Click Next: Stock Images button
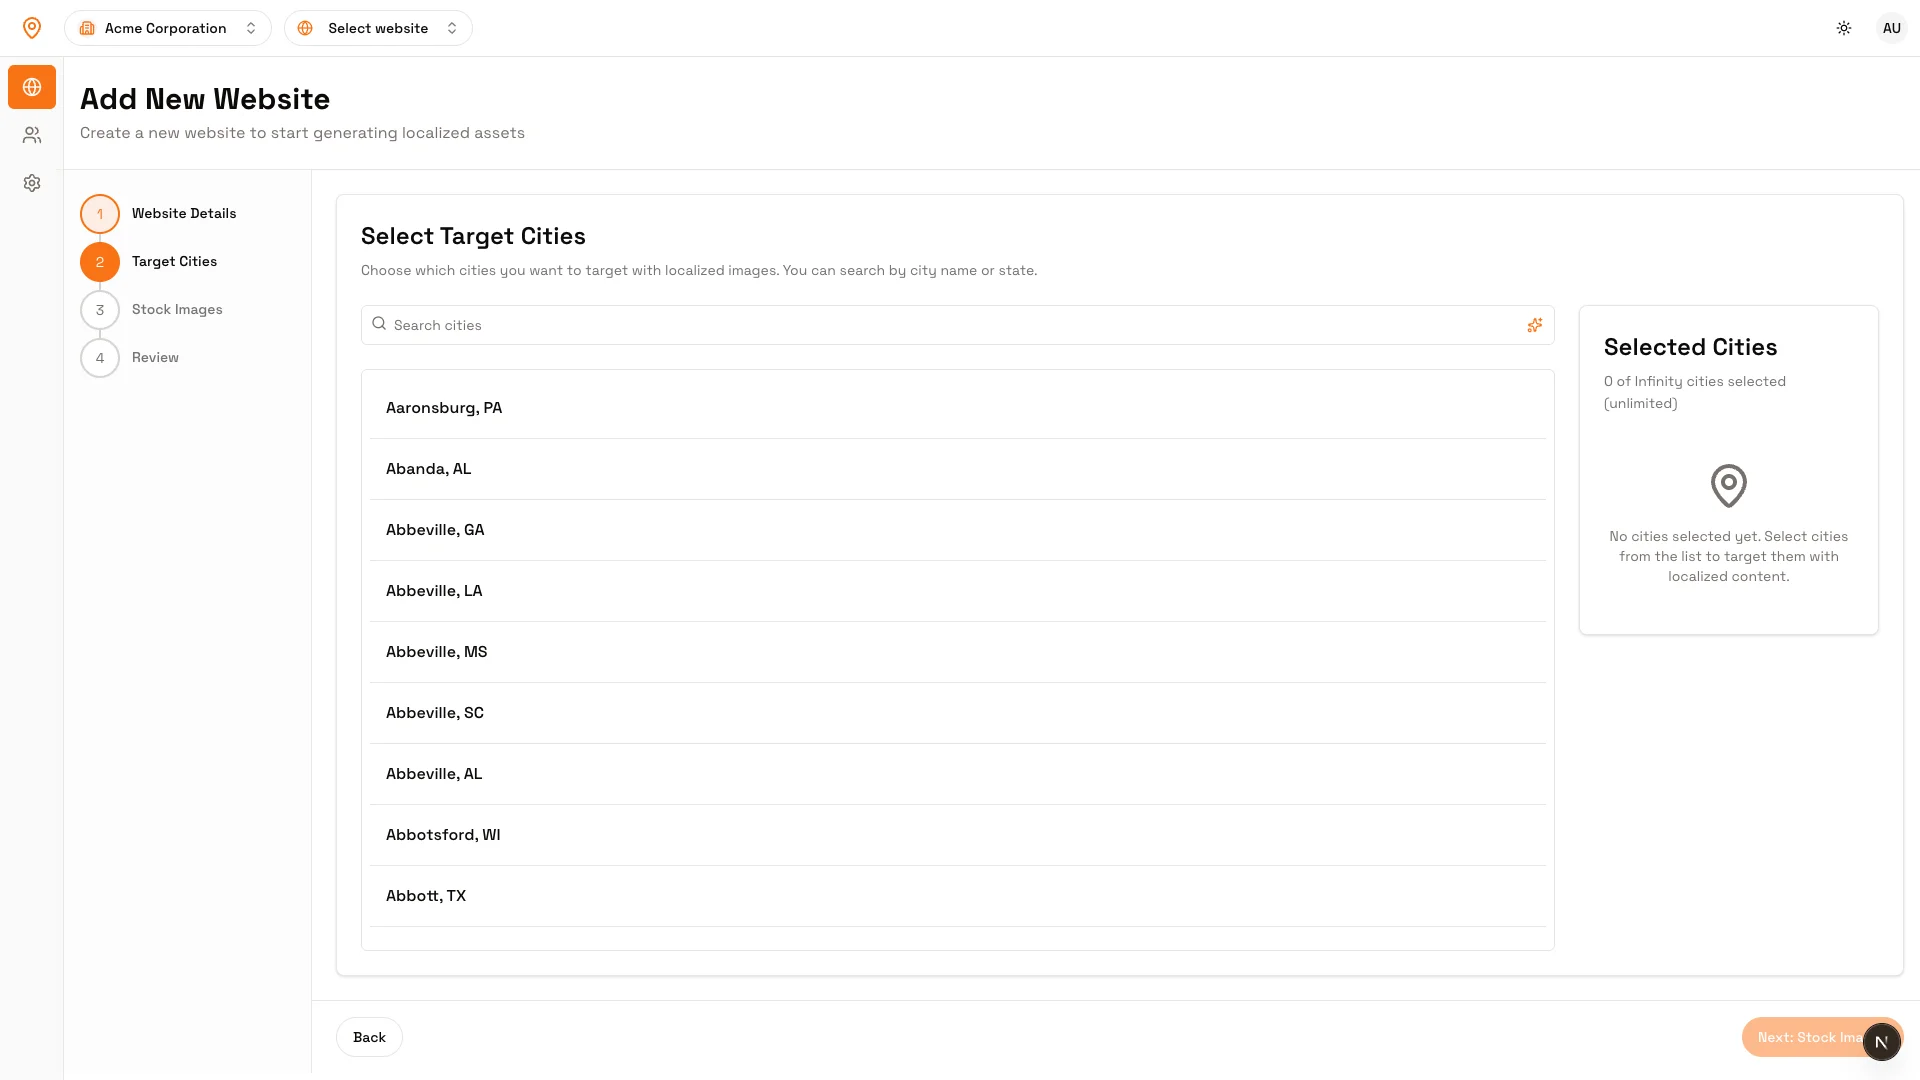Viewport: 1920px width, 1080px height. pyautogui.click(x=1800, y=1037)
